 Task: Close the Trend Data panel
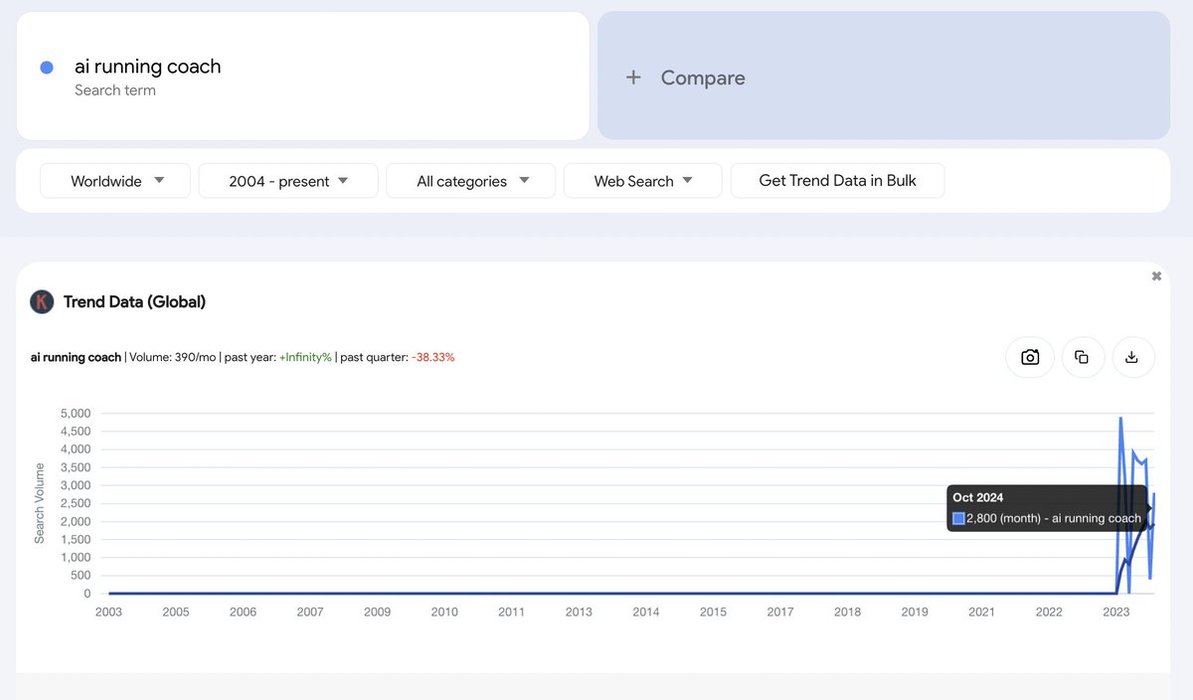(x=1156, y=276)
